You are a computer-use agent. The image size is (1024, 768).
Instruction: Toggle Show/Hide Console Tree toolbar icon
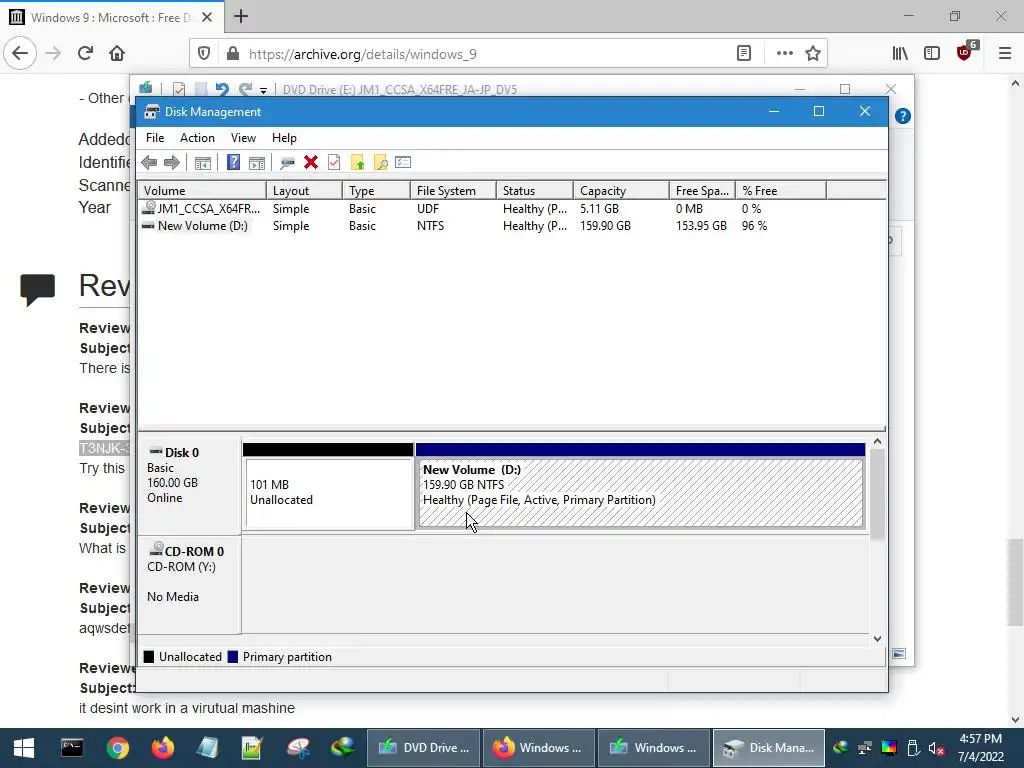click(x=203, y=163)
